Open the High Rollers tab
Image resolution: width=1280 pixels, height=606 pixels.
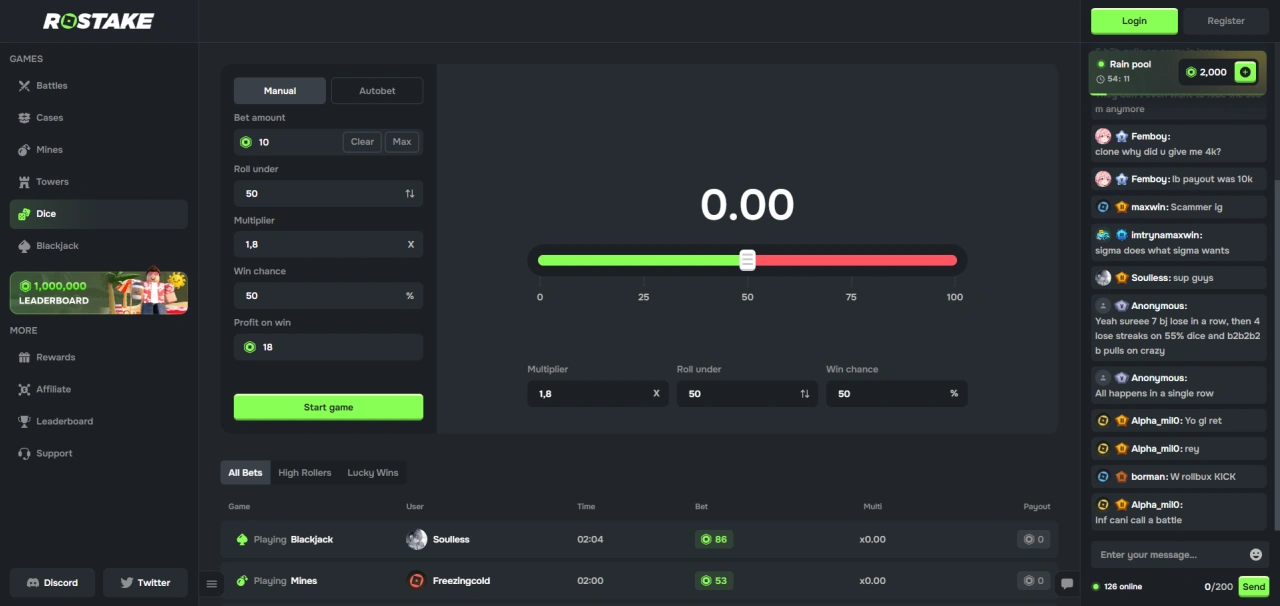[305, 473]
